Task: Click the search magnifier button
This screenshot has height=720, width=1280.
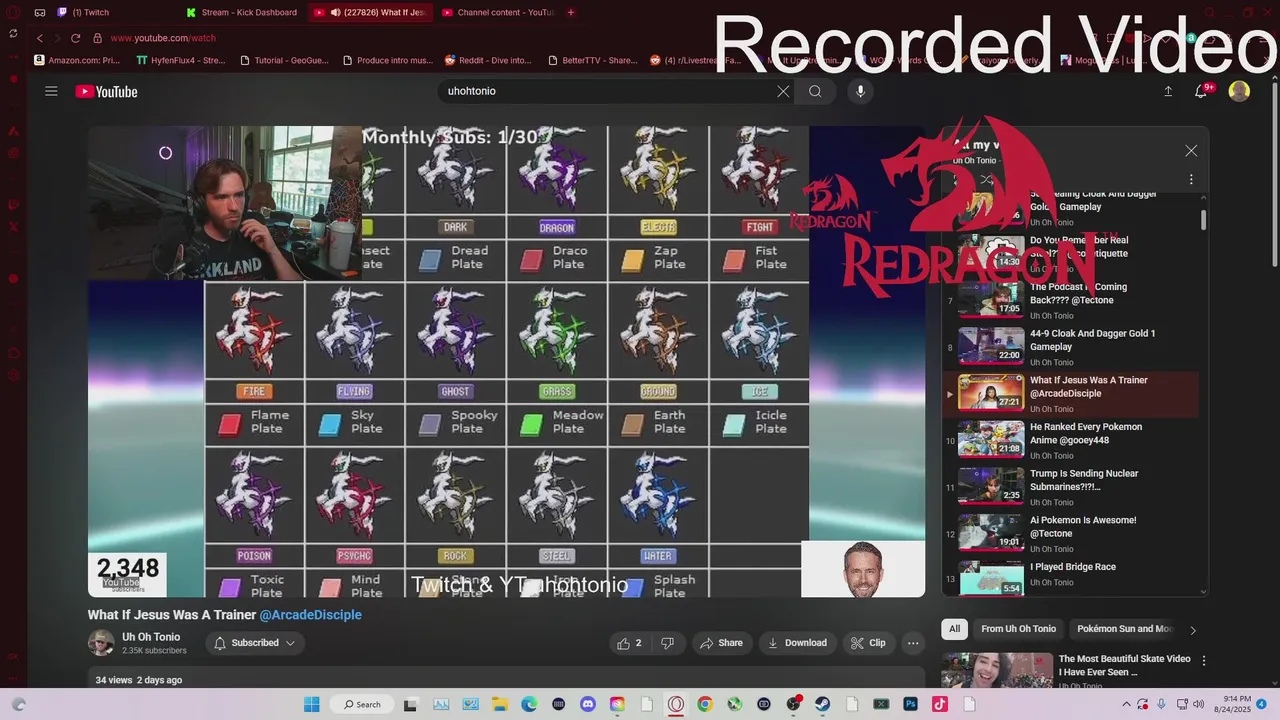Action: (x=815, y=91)
